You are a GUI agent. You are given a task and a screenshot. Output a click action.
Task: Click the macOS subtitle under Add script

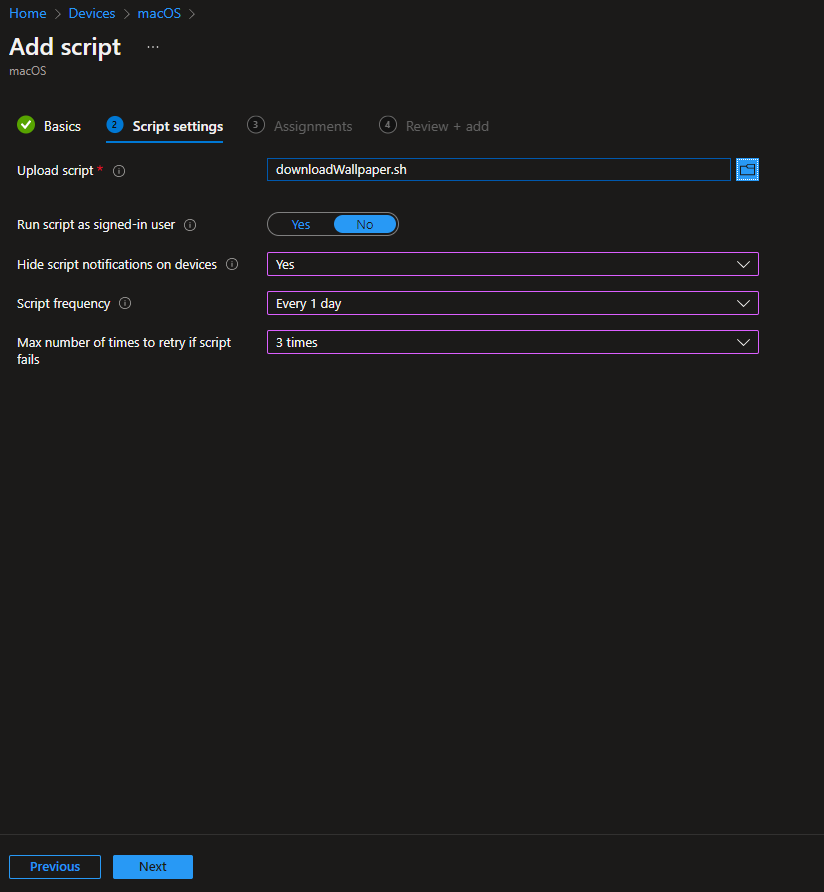click(x=28, y=71)
